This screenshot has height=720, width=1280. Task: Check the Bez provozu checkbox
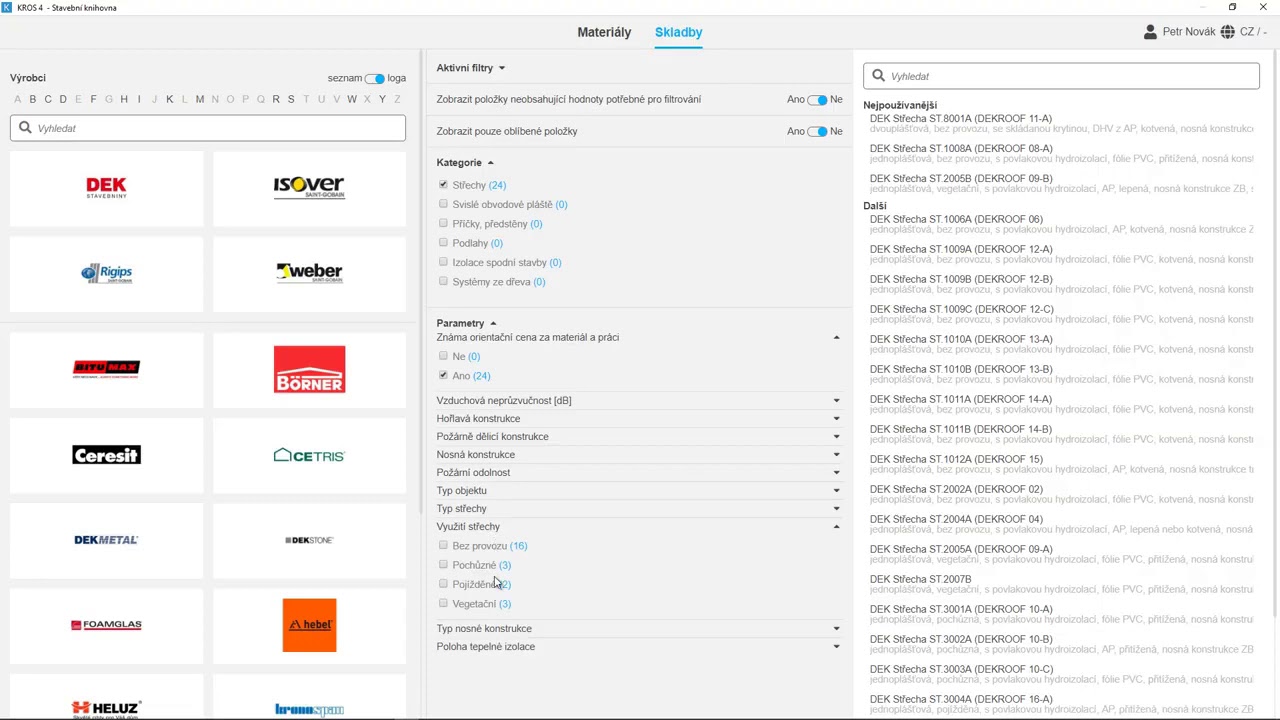443,546
